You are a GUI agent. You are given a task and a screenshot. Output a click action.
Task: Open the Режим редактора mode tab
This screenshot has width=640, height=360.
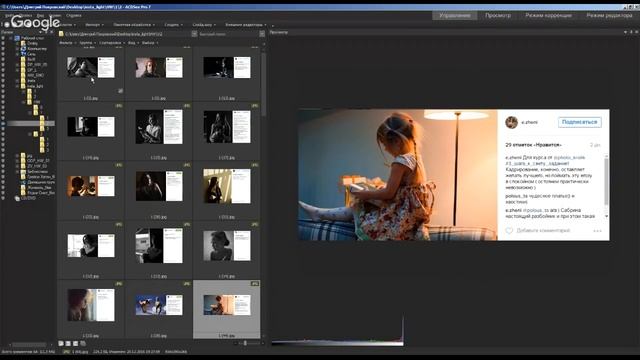[x=609, y=16]
